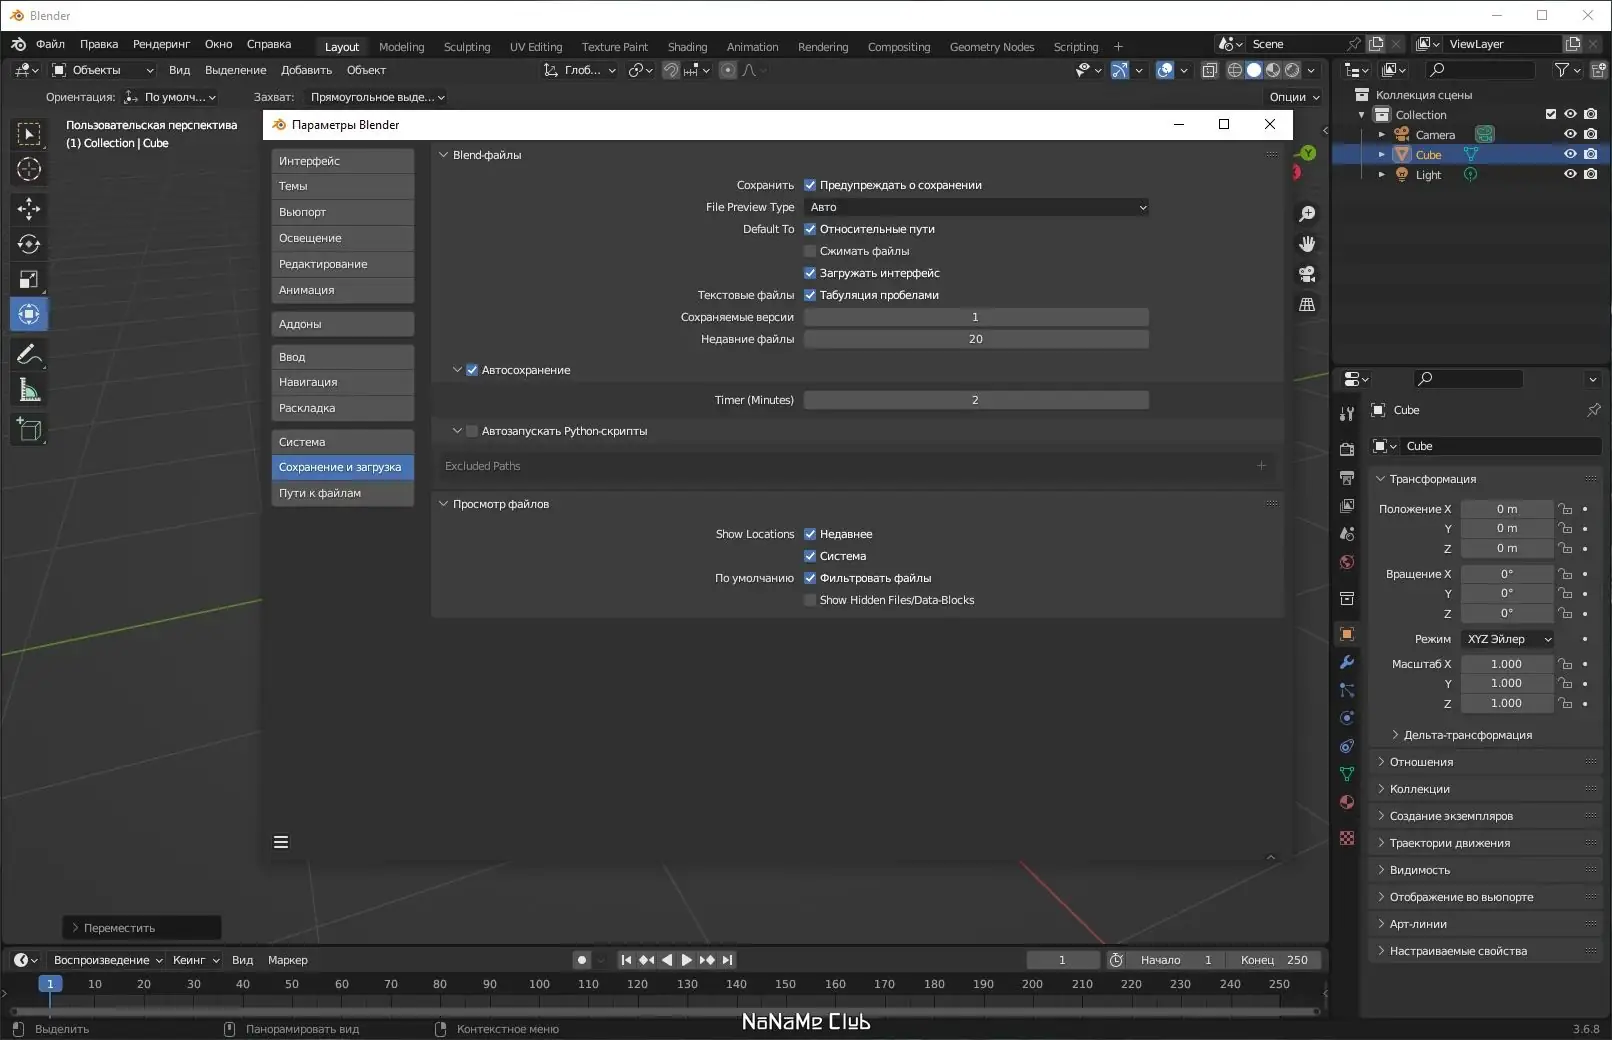This screenshot has height=1040, width=1612.
Task: Switch to the Modeling workspace tab
Action: 401,47
